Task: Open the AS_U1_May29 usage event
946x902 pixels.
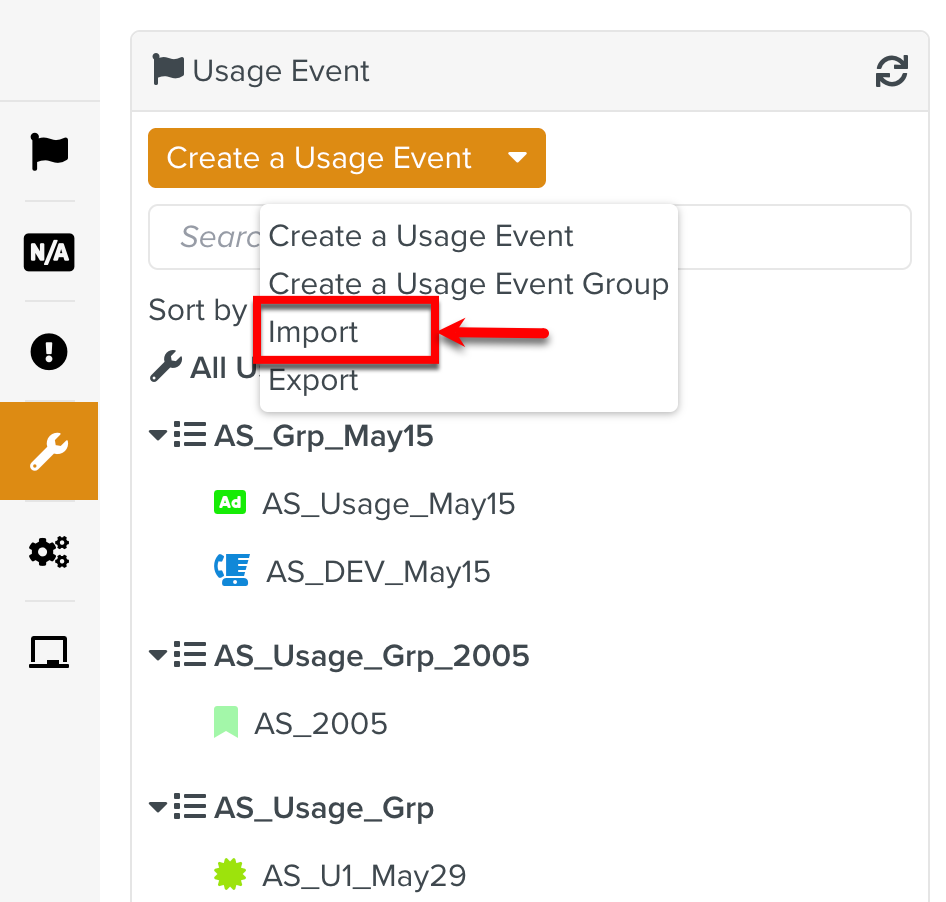Action: click(364, 876)
